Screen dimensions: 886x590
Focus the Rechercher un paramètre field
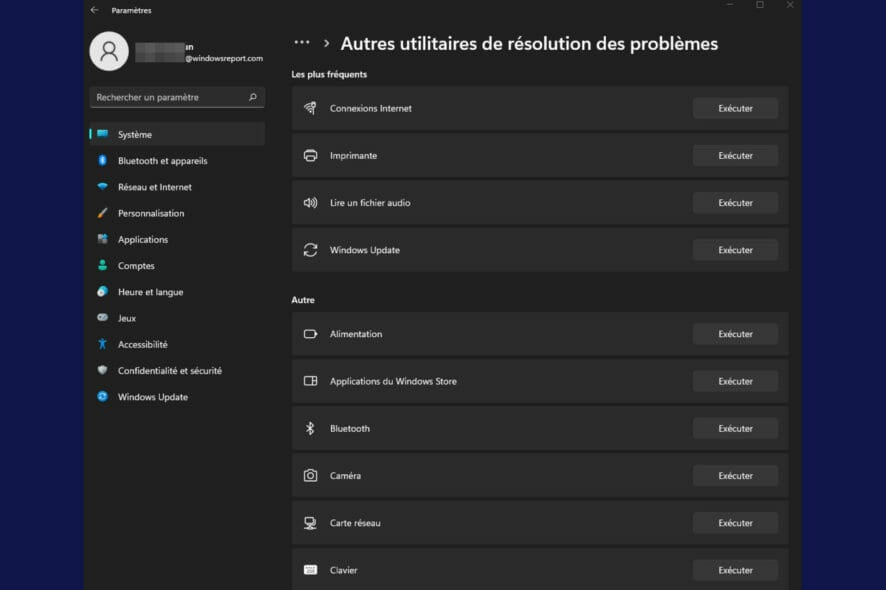177,97
